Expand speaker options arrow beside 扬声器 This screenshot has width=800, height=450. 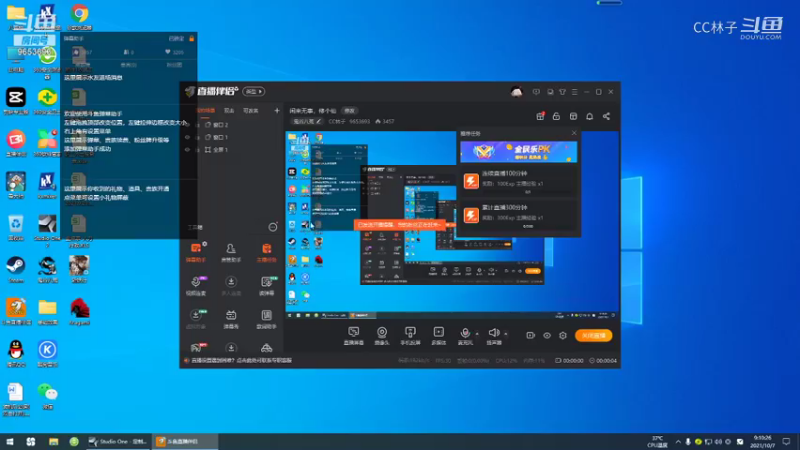coord(506,334)
